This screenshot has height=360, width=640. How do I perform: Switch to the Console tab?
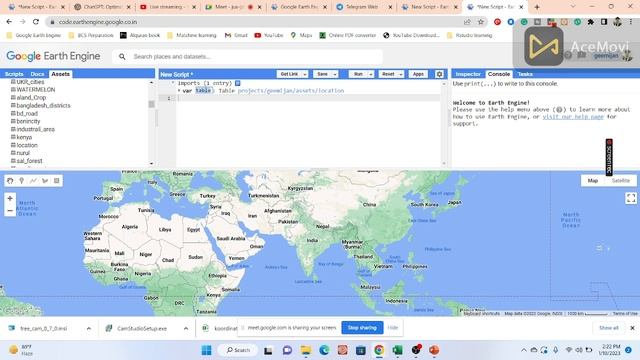pyautogui.click(x=499, y=74)
